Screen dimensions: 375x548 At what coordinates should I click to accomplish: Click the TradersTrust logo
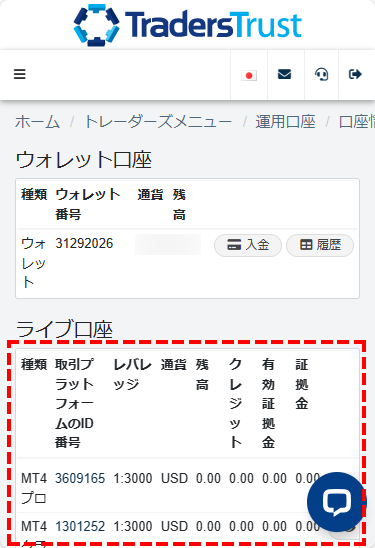click(187, 24)
